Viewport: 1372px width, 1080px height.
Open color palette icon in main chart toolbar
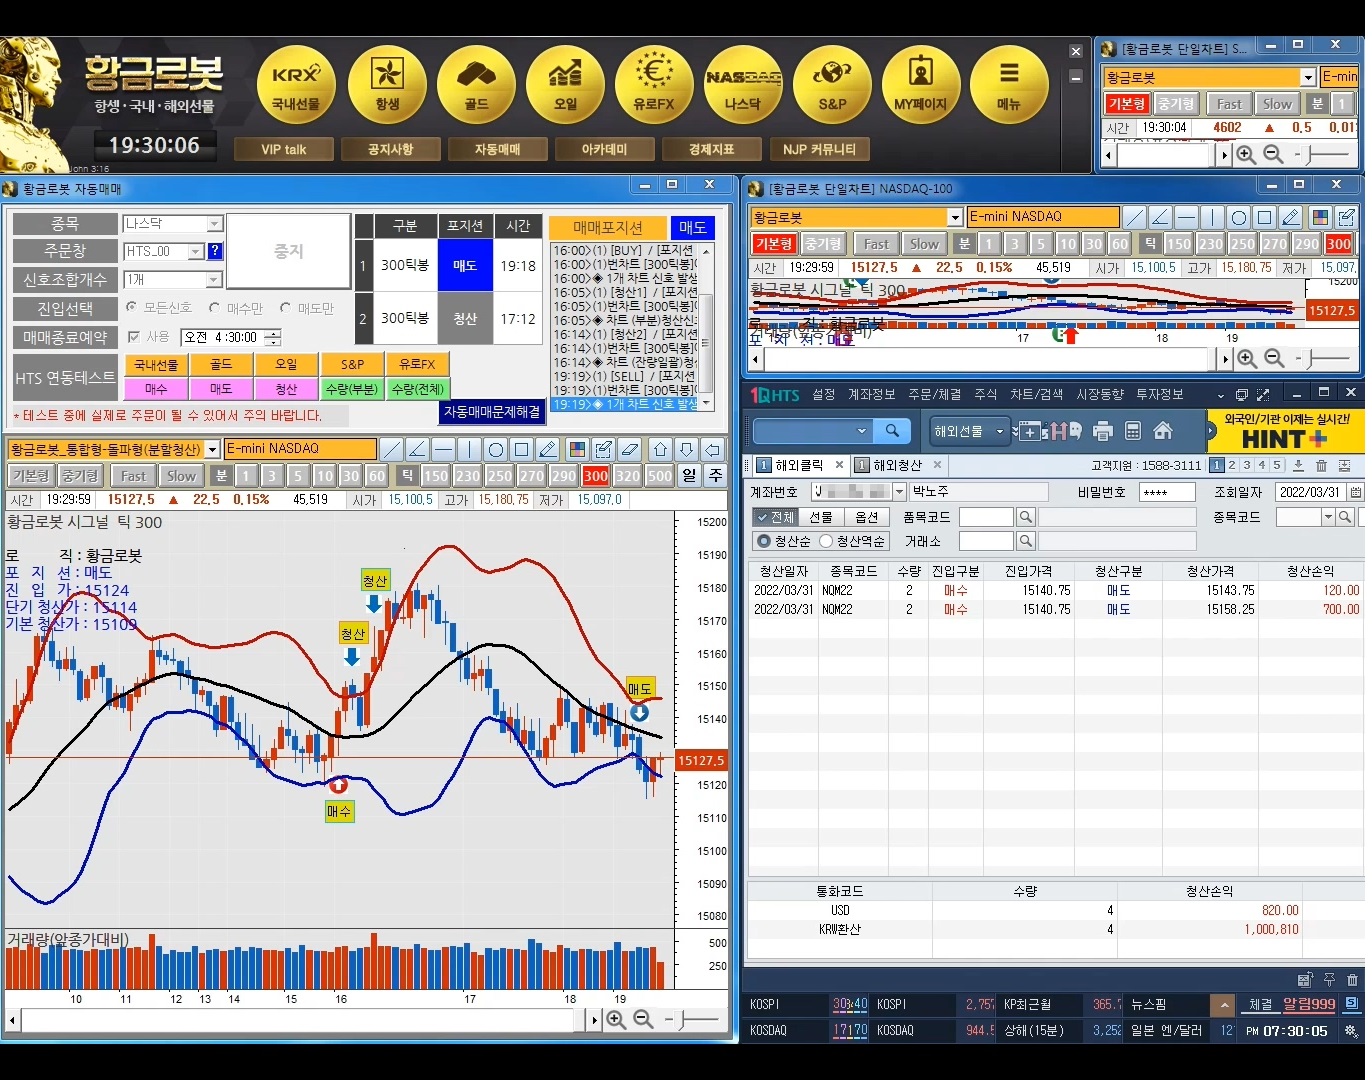[x=577, y=449]
